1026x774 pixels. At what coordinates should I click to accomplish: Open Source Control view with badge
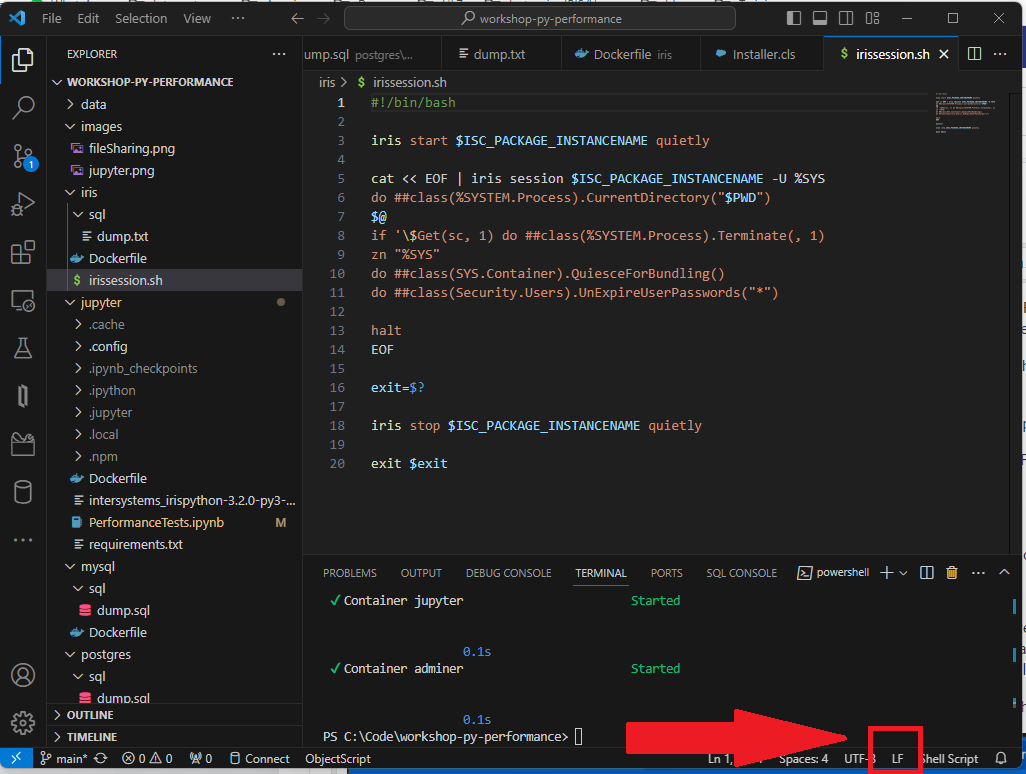tap(22, 156)
